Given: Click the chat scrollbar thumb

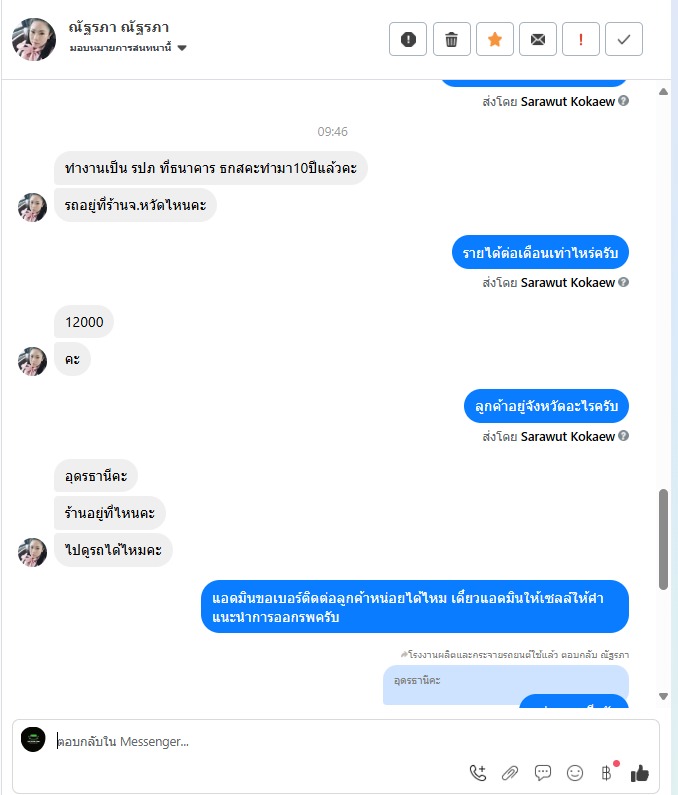Looking at the screenshot, I should click(663, 539).
